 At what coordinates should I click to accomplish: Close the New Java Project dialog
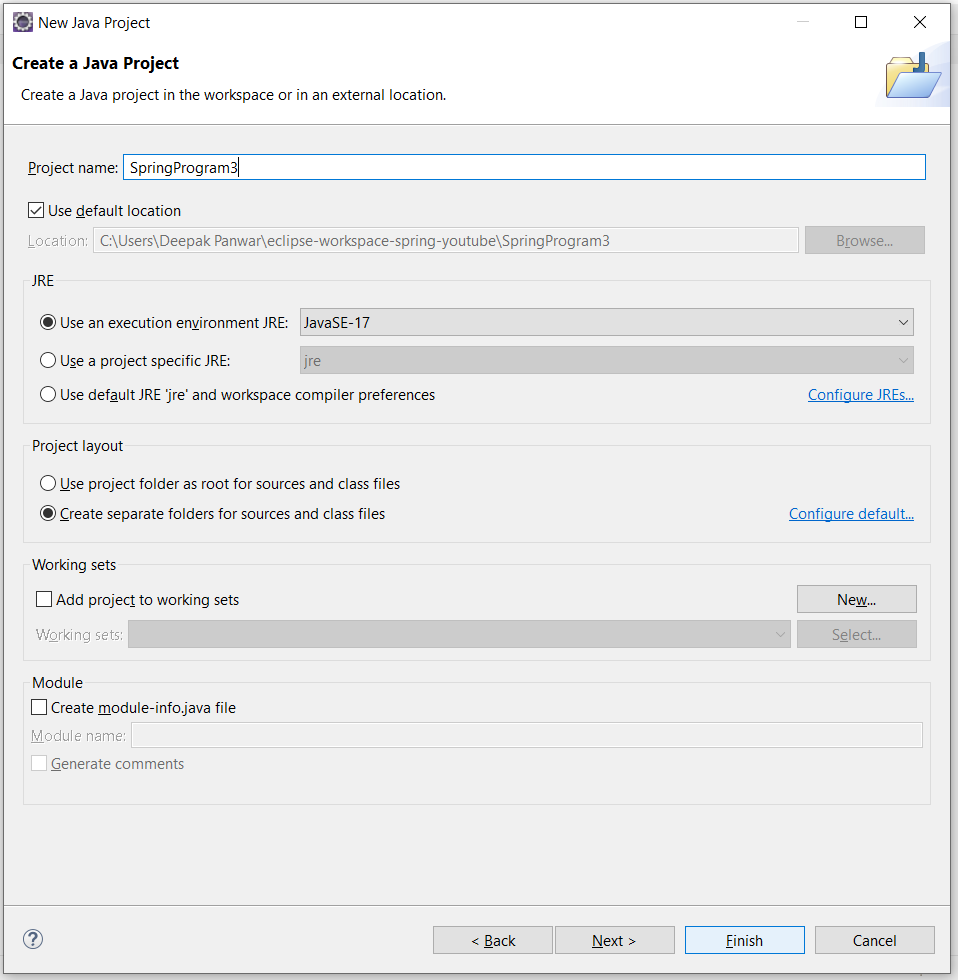click(919, 22)
